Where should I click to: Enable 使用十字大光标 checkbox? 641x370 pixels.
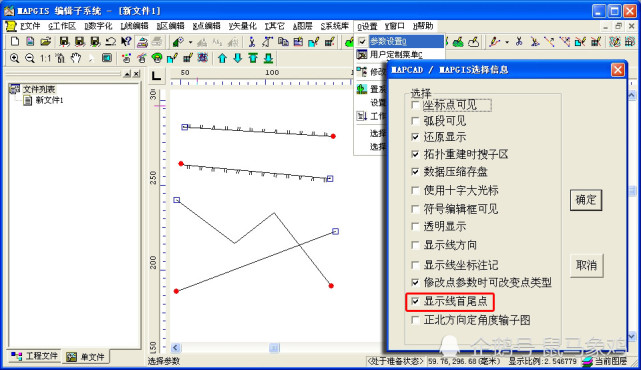pyautogui.click(x=415, y=191)
